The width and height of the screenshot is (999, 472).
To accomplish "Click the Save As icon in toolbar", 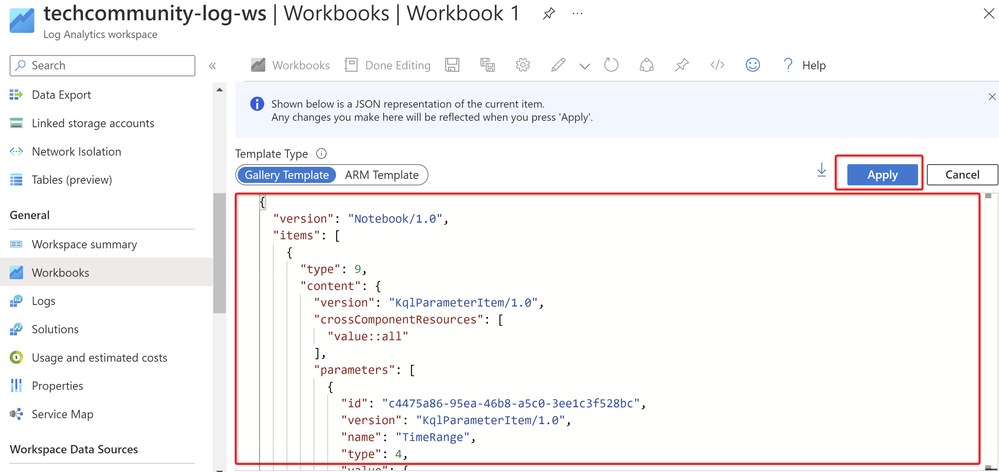I will (x=487, y=65).
